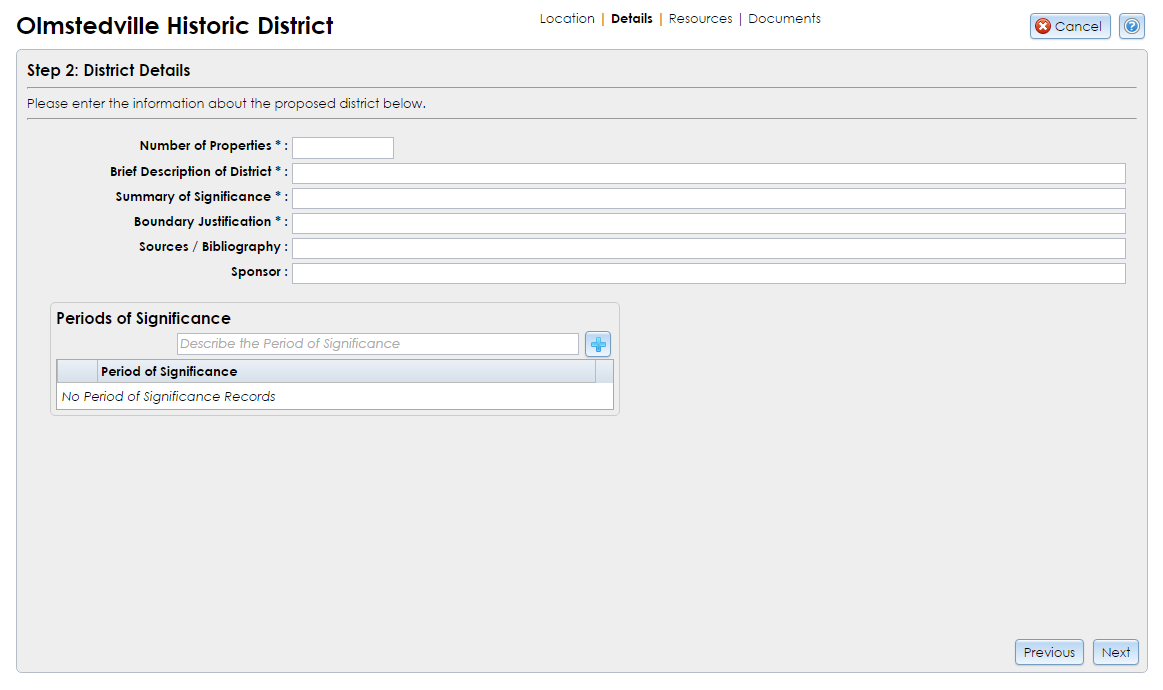
Task: Cancel the district details form
Action: [1069, 26]
